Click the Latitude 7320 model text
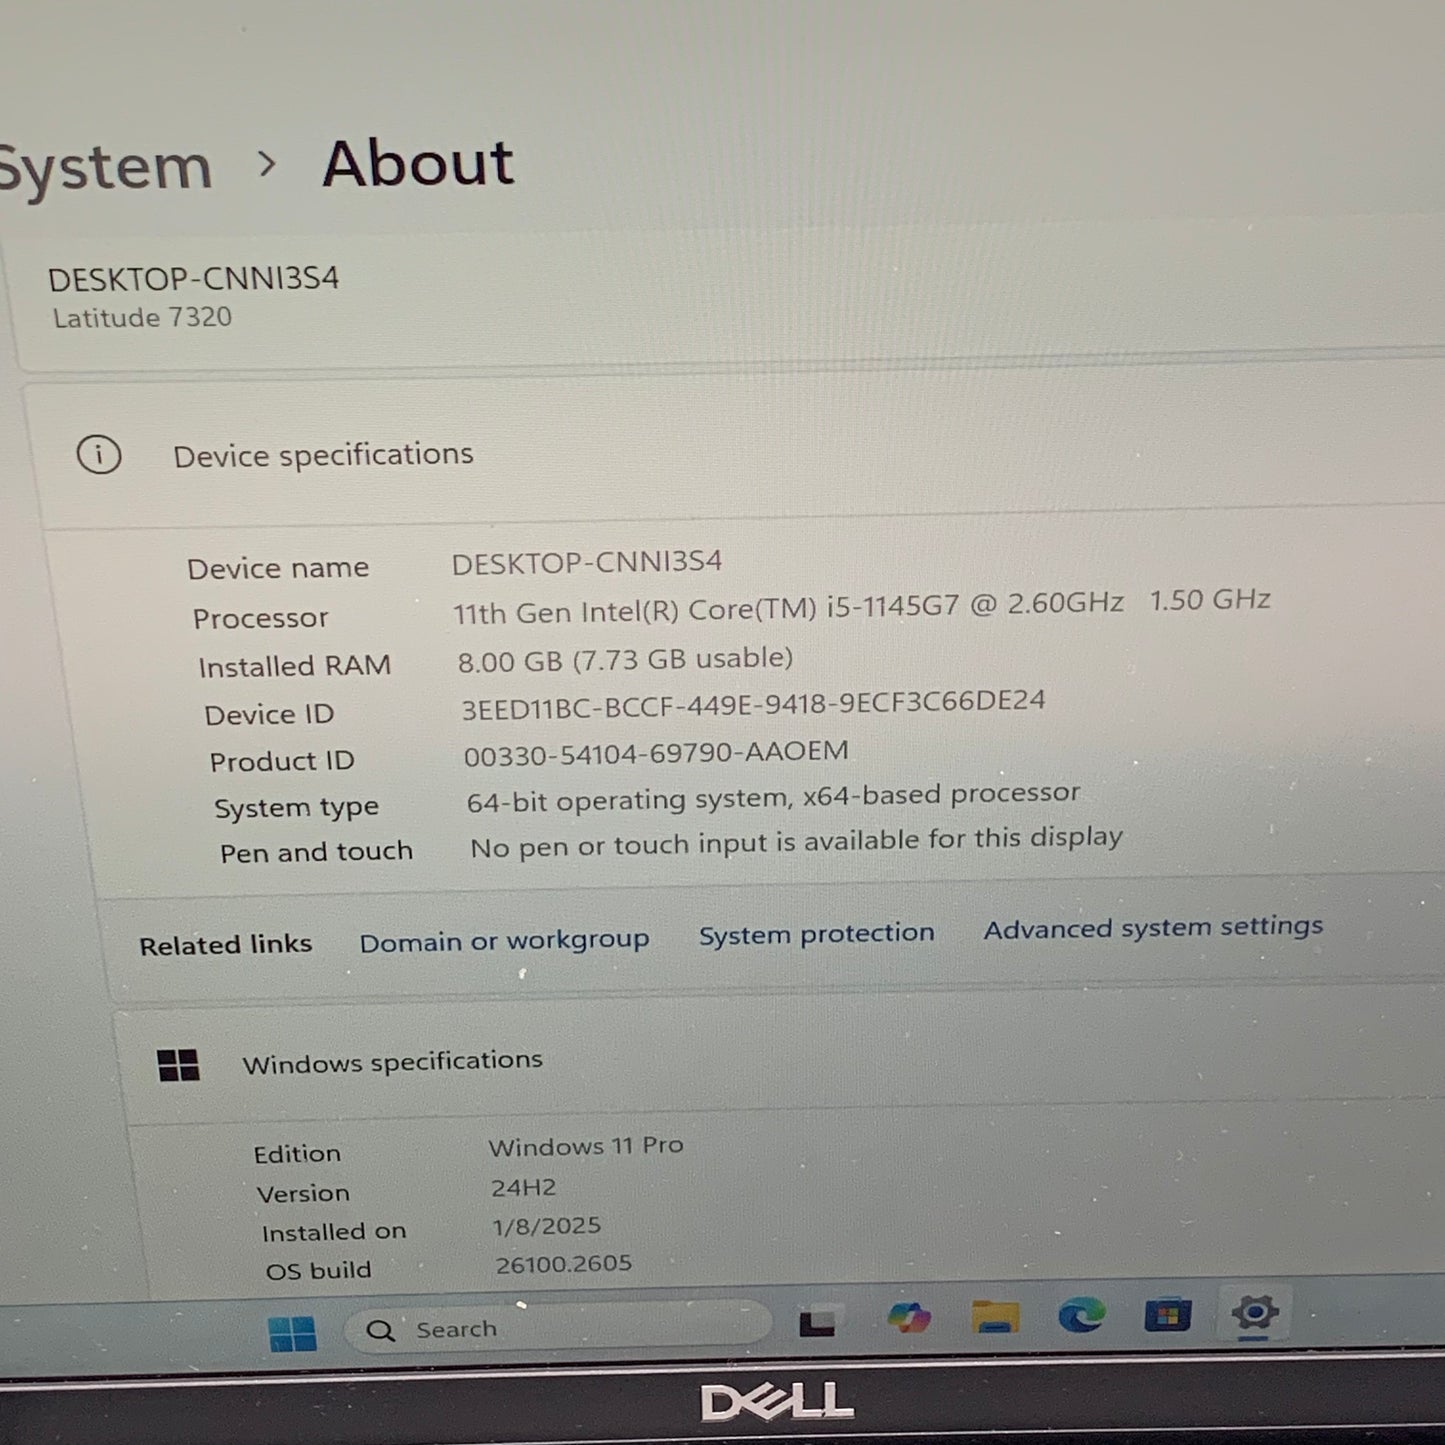This screenshot has width=1445, height=1445. tap(142, 318)
